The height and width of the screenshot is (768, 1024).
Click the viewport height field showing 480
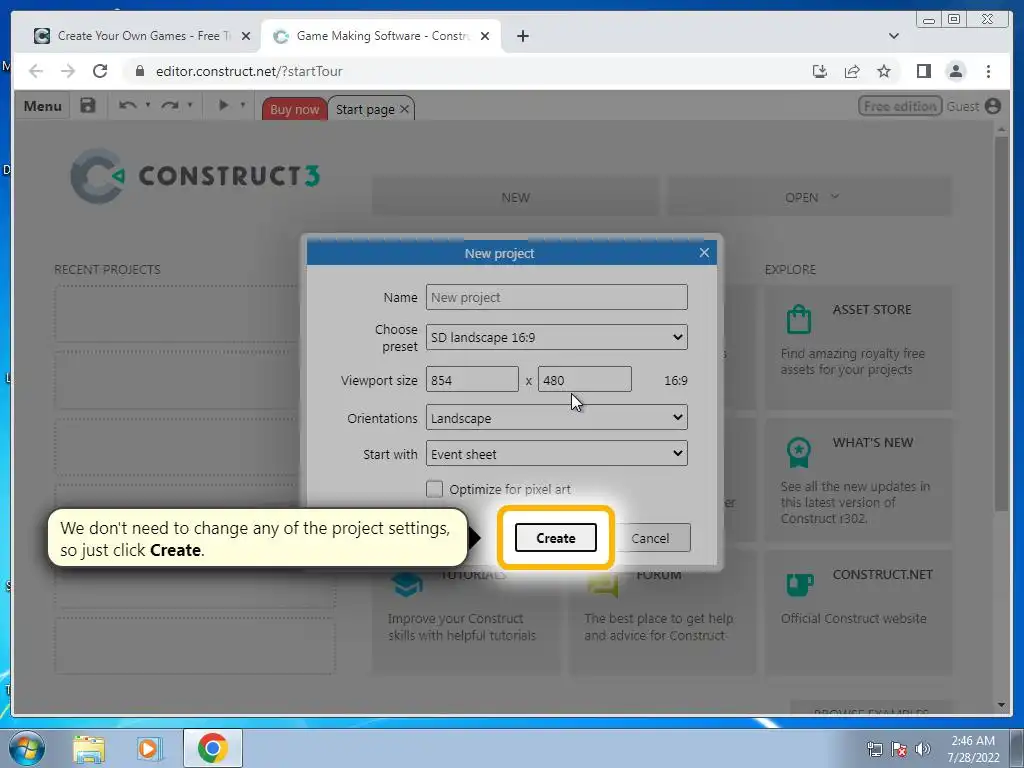[x=584, y=379]
